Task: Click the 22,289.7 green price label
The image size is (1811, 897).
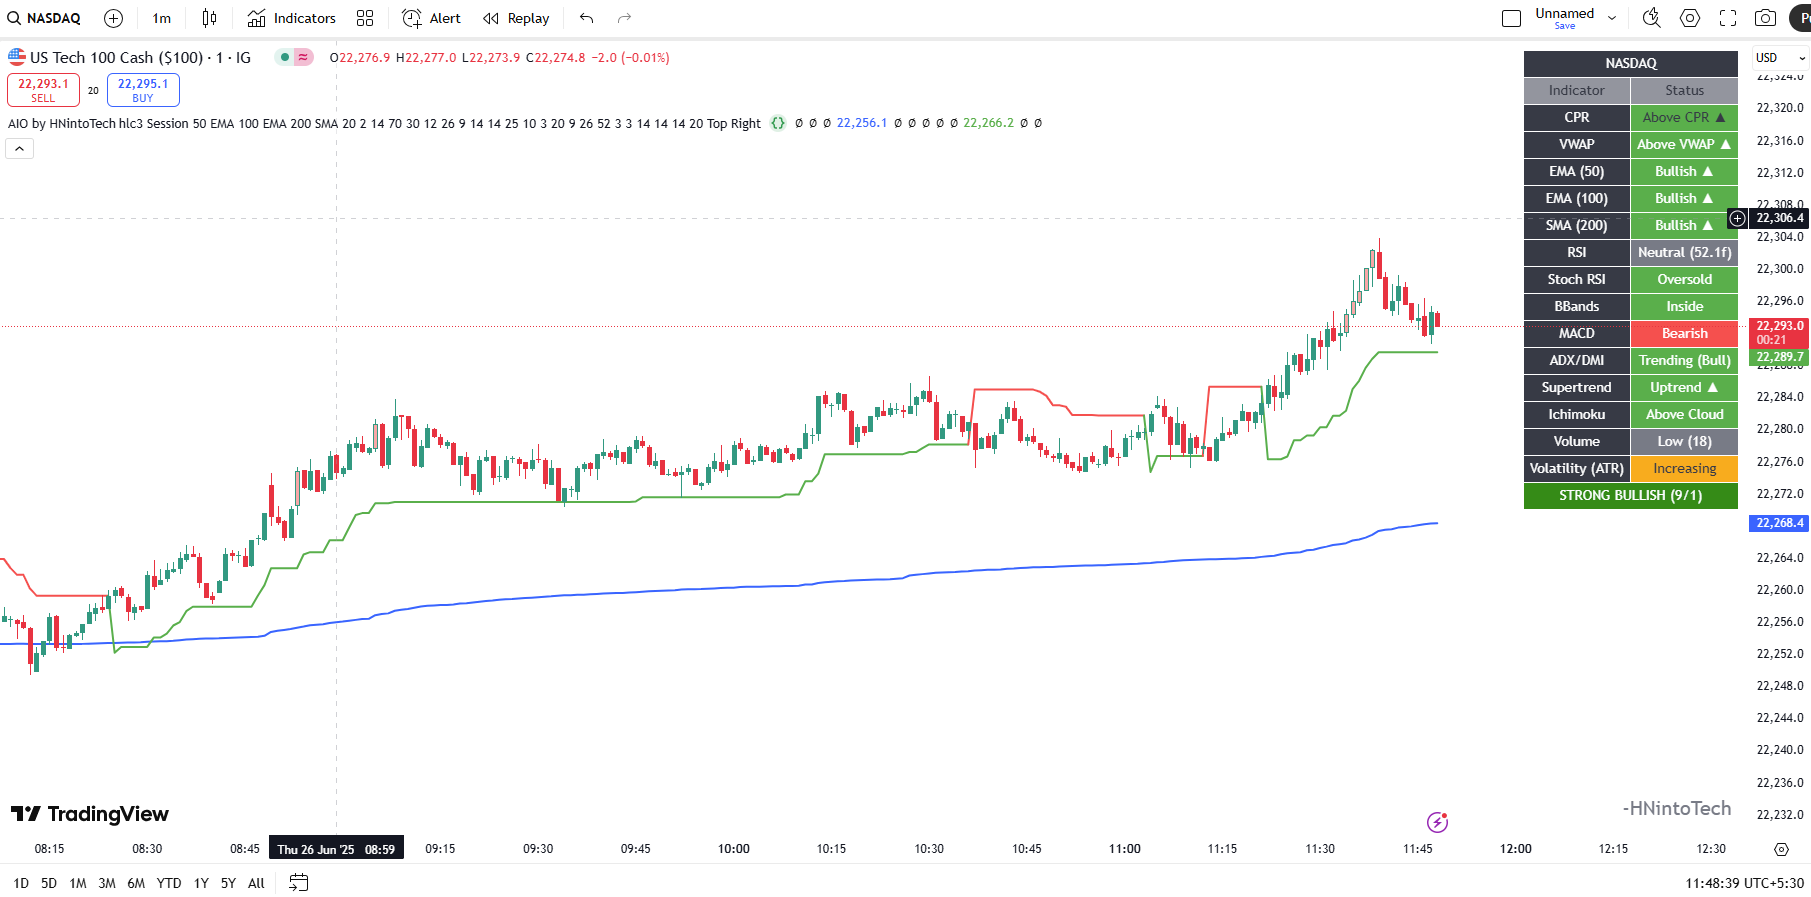Action: [1780, 357]
